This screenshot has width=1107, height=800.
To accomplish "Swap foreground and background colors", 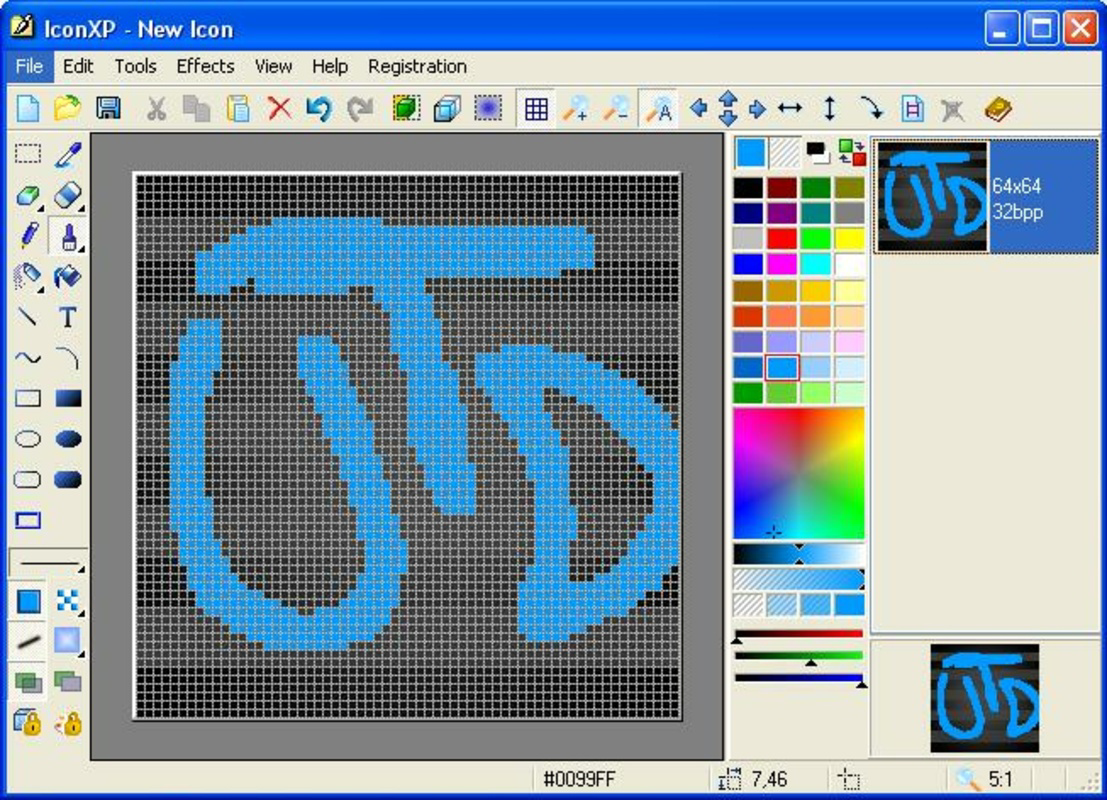I will tap(852, 152).
